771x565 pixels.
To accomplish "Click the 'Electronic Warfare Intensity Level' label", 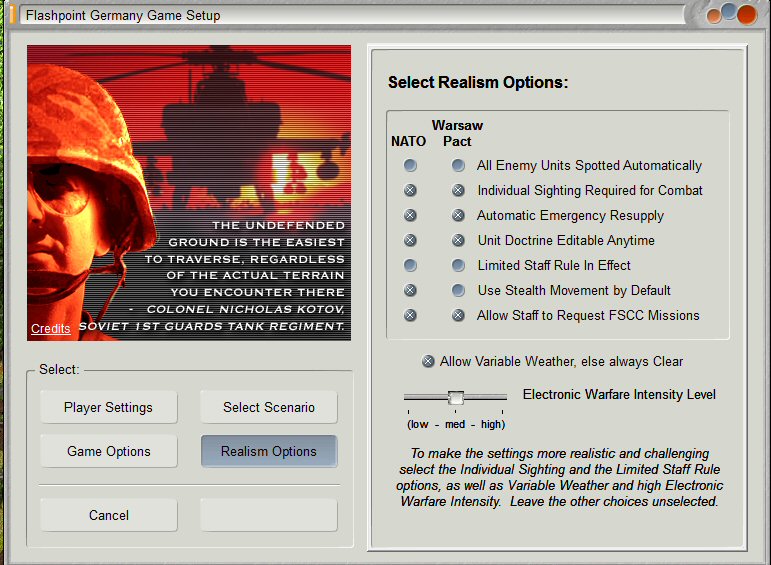I will click(x=619, y=394).
